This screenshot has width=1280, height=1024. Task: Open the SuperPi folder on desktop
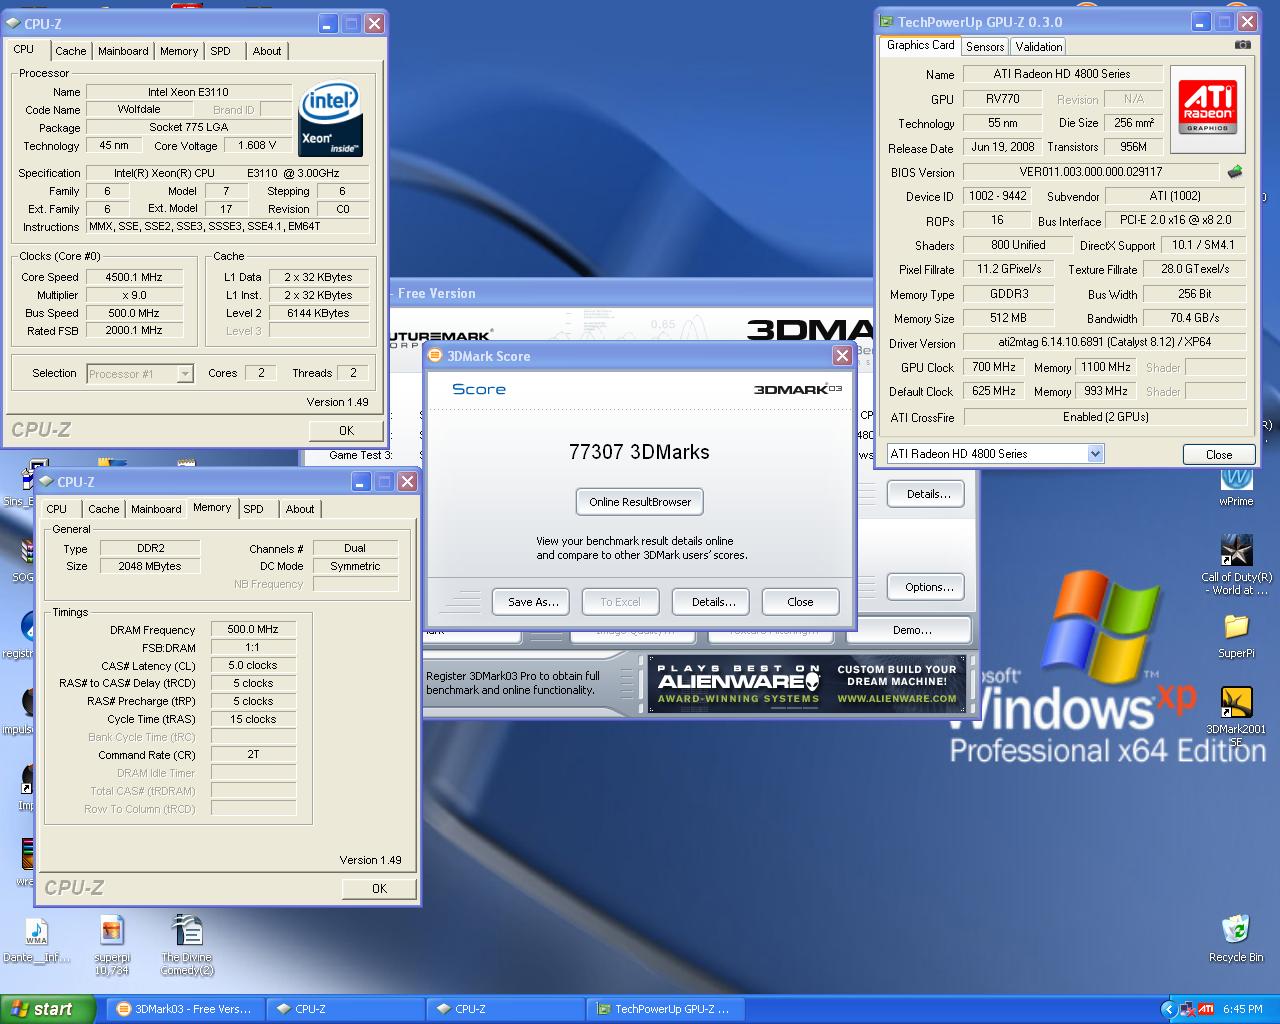coord(1236,635)
